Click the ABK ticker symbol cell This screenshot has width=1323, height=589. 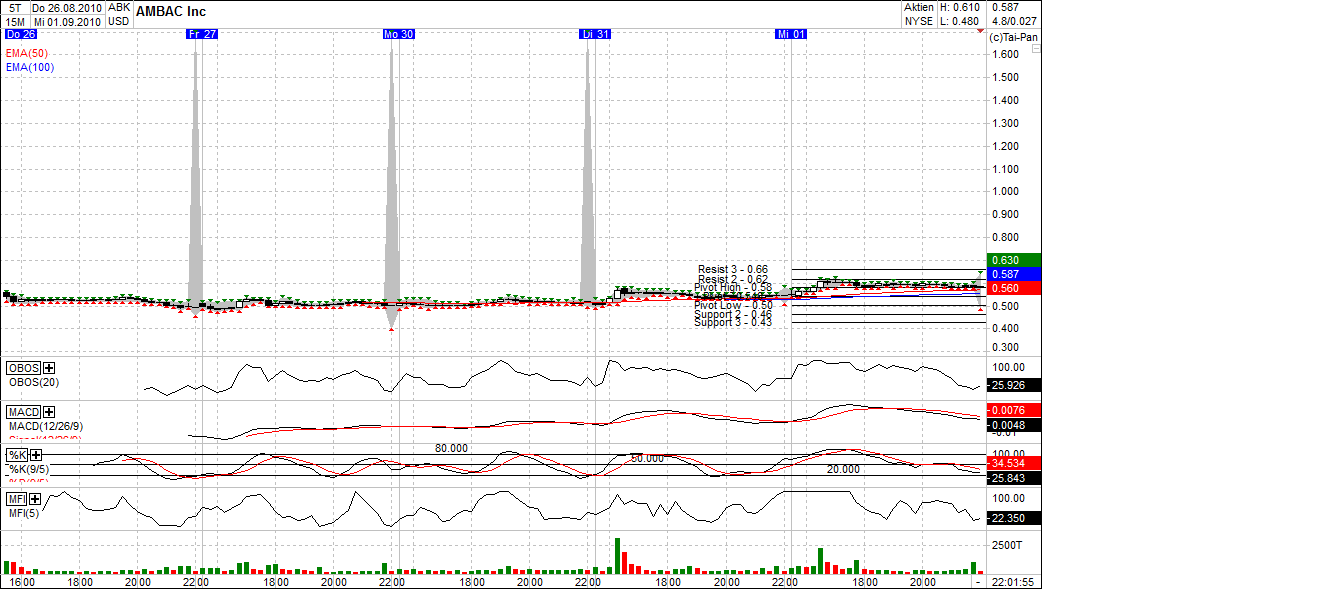(x=118, y=7)
